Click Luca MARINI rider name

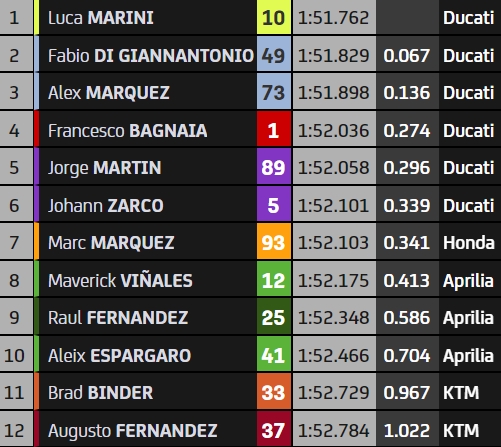pos(101,18)
